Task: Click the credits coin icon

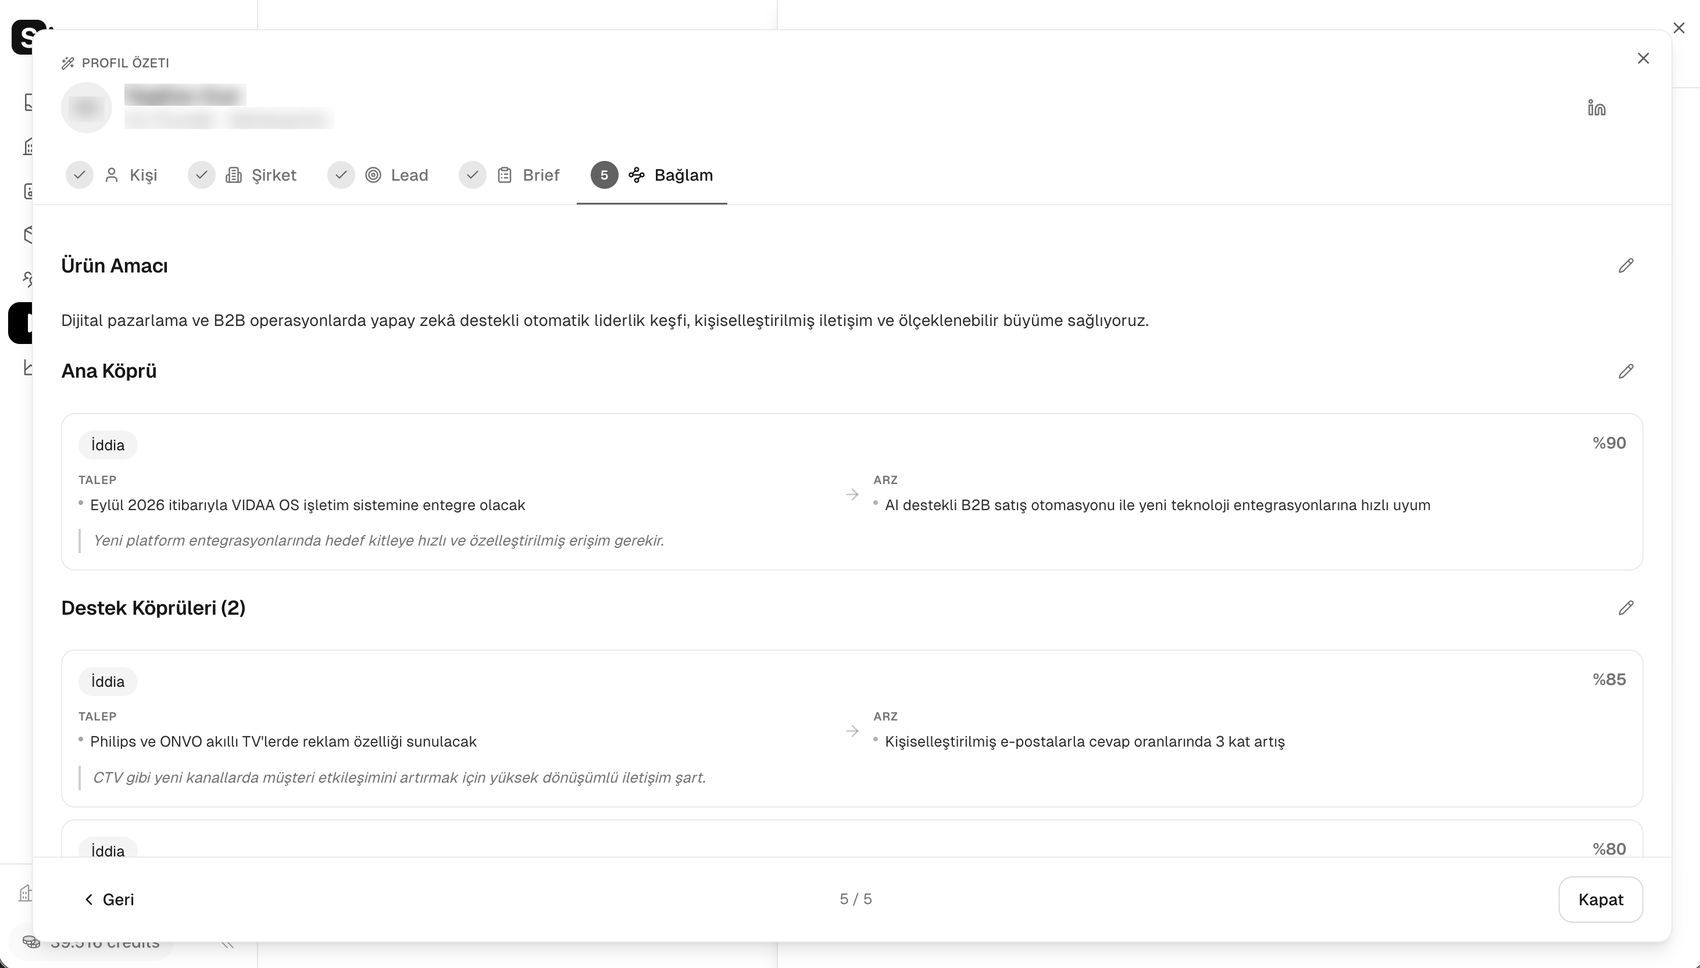Action: (32, 942)
